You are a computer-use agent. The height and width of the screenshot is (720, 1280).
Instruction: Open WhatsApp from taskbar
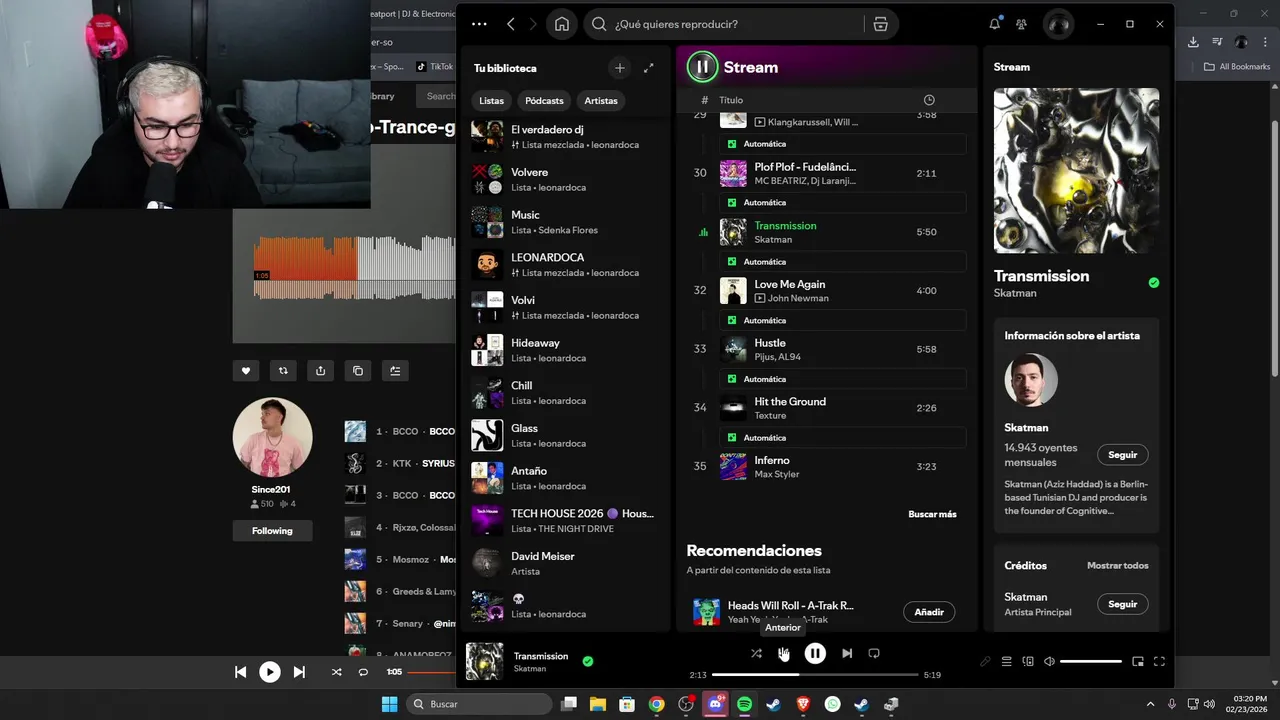pos(833,704)
